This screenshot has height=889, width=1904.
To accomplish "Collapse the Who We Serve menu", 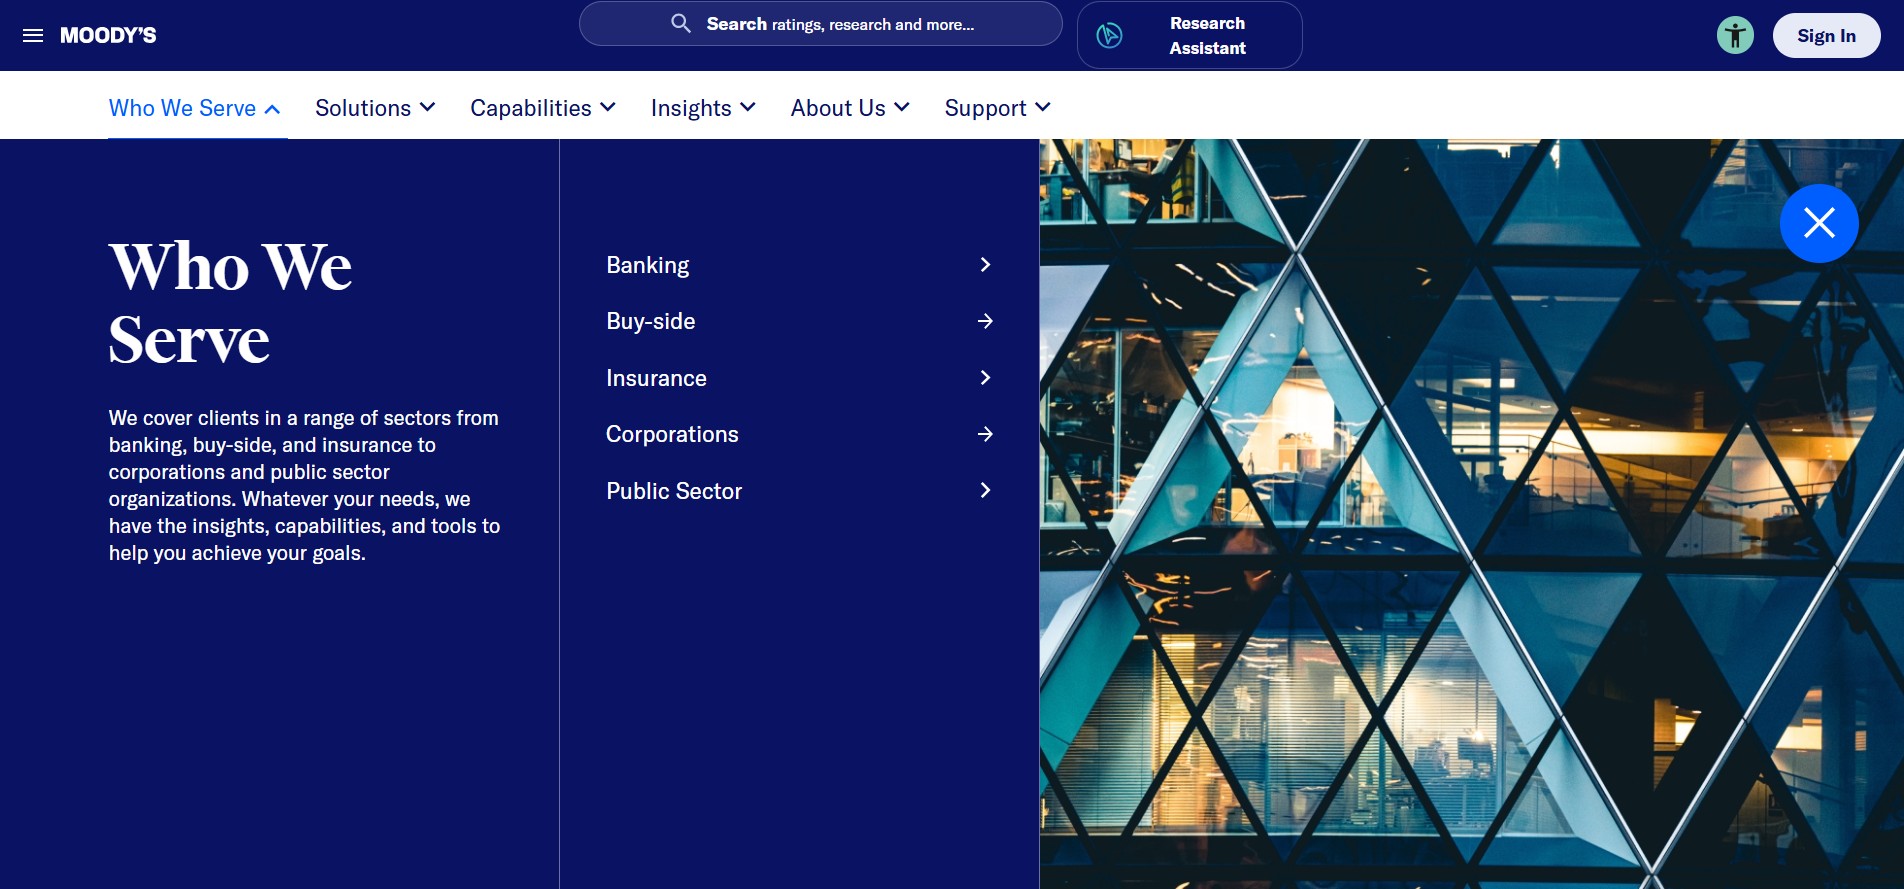I will 195,108.
